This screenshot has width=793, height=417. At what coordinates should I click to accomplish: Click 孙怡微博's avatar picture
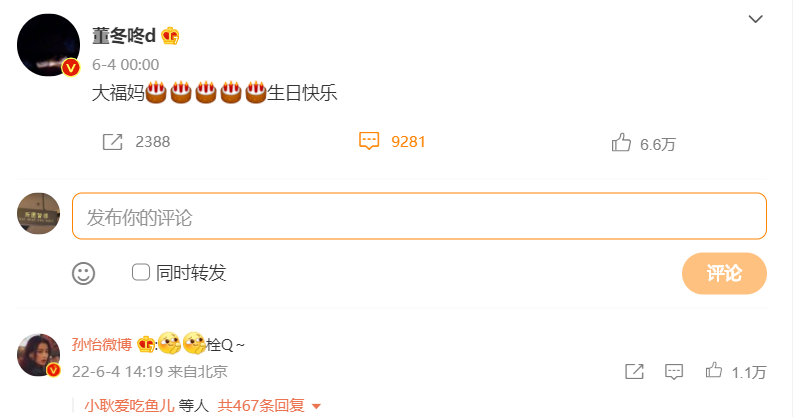[x=38, y=355]
